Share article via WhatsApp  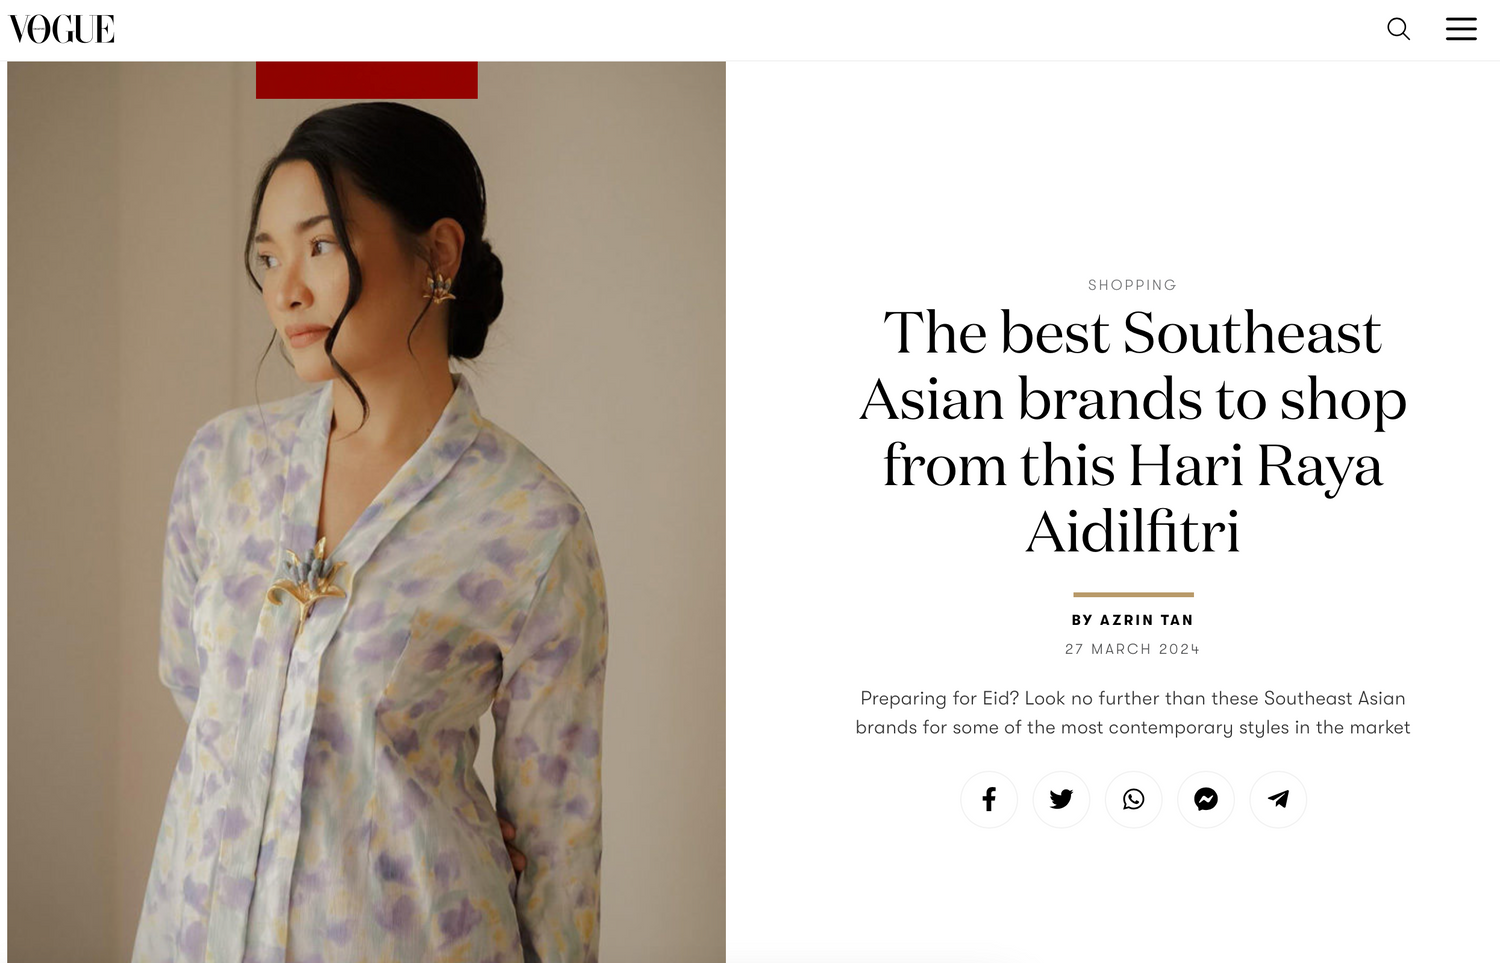[1133, 799]
